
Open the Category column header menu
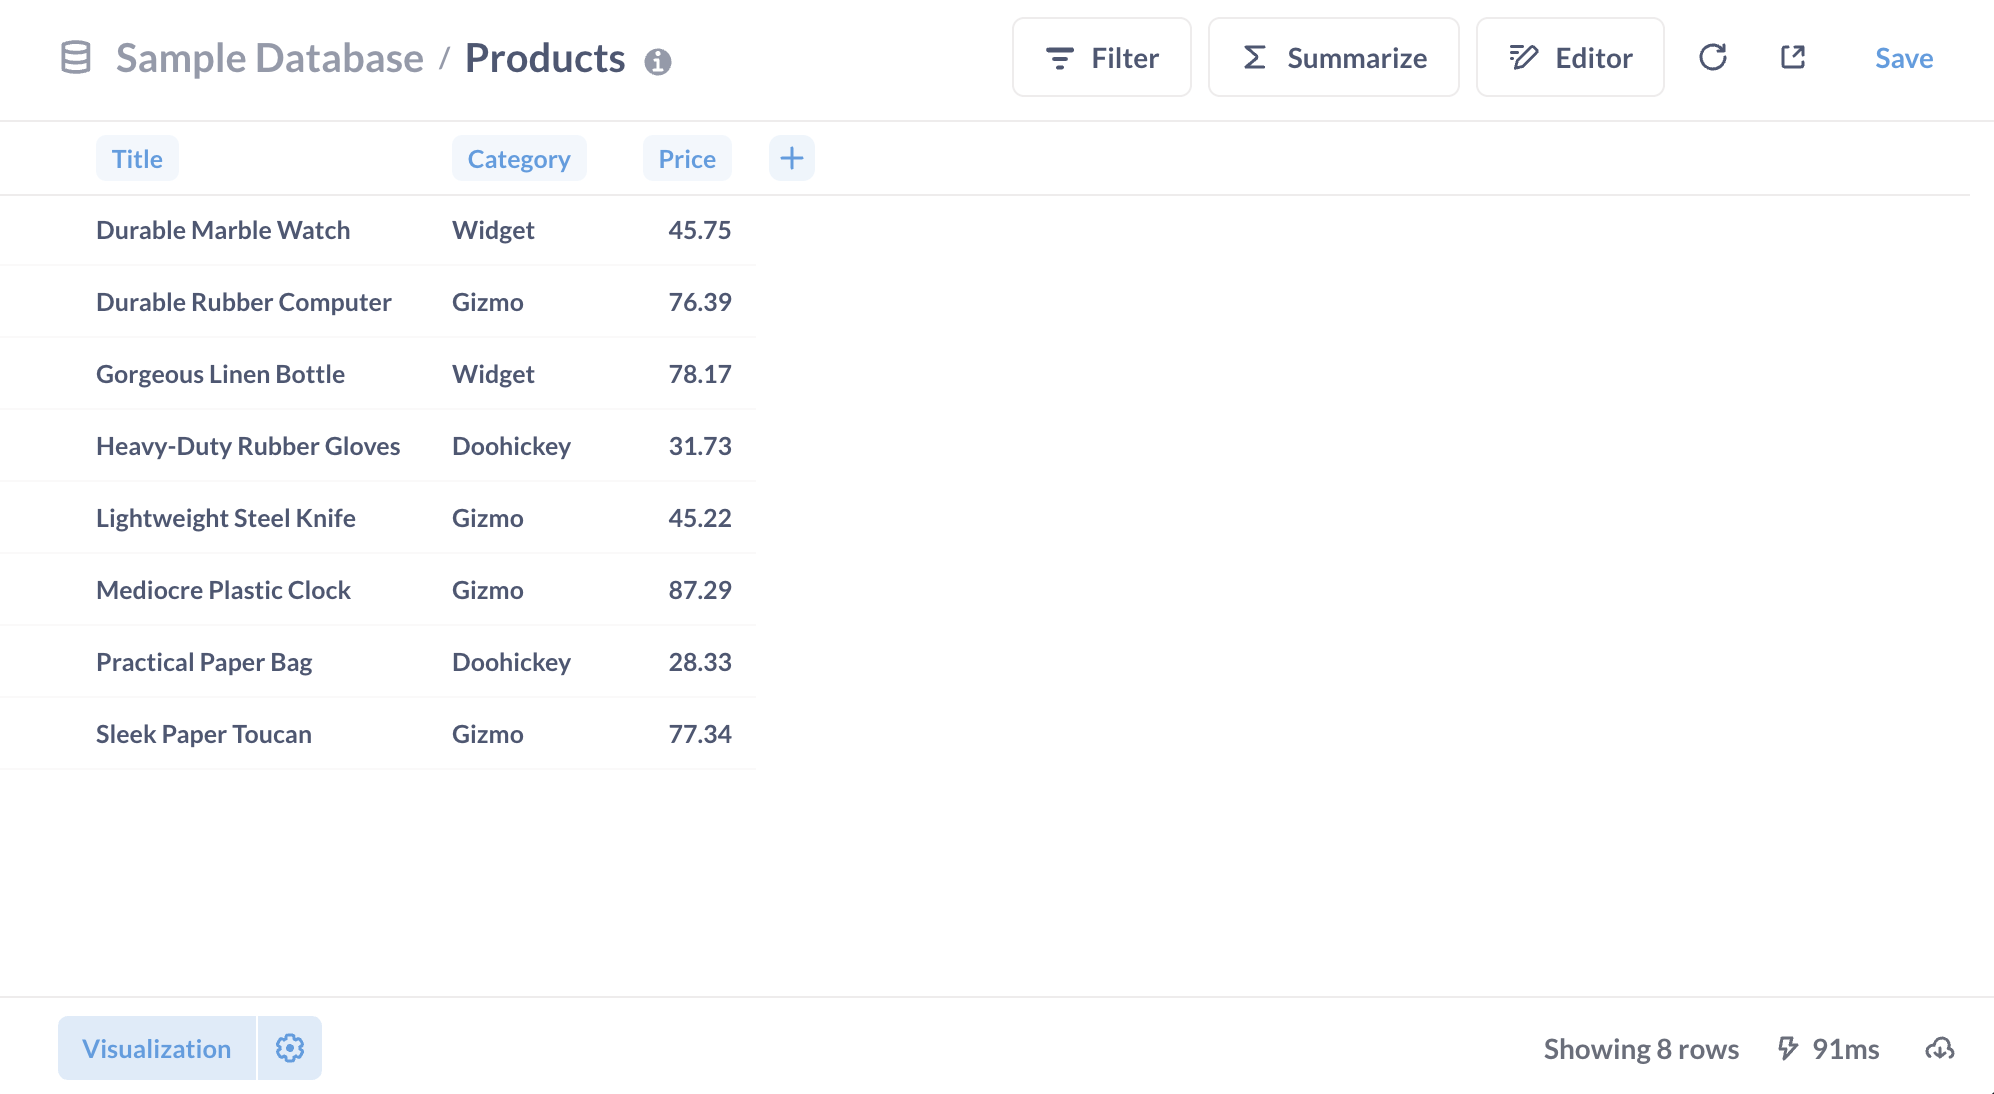pos(519,158)
